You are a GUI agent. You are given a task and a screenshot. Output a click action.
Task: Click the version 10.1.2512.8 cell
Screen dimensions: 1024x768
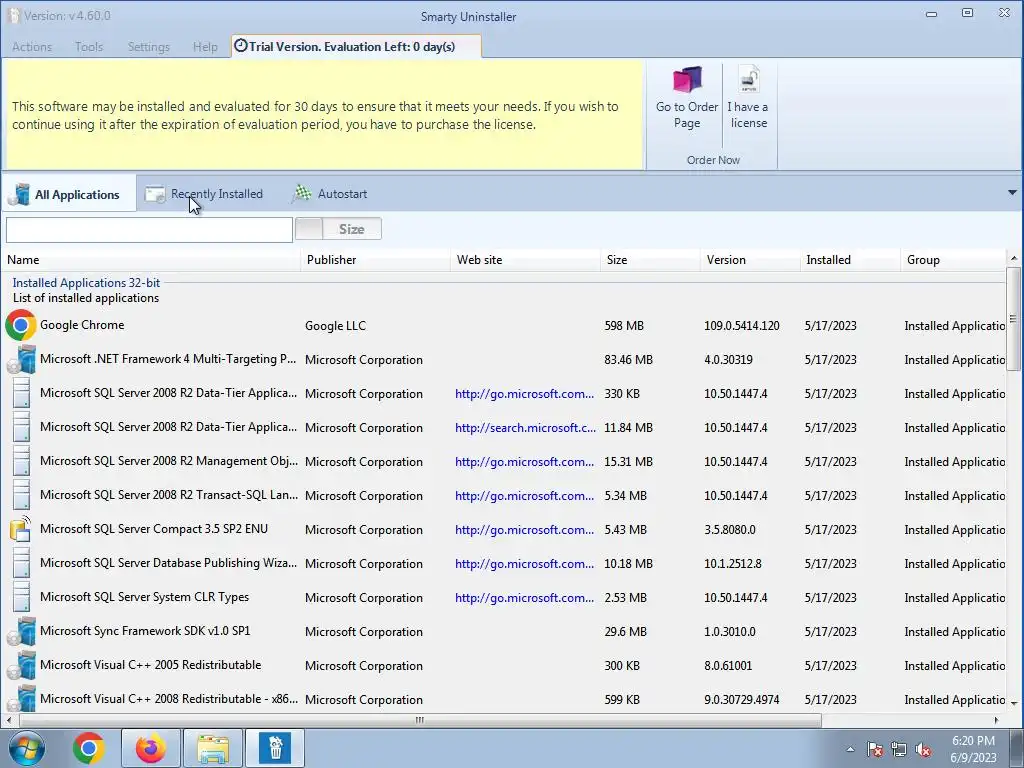[732, 564]
